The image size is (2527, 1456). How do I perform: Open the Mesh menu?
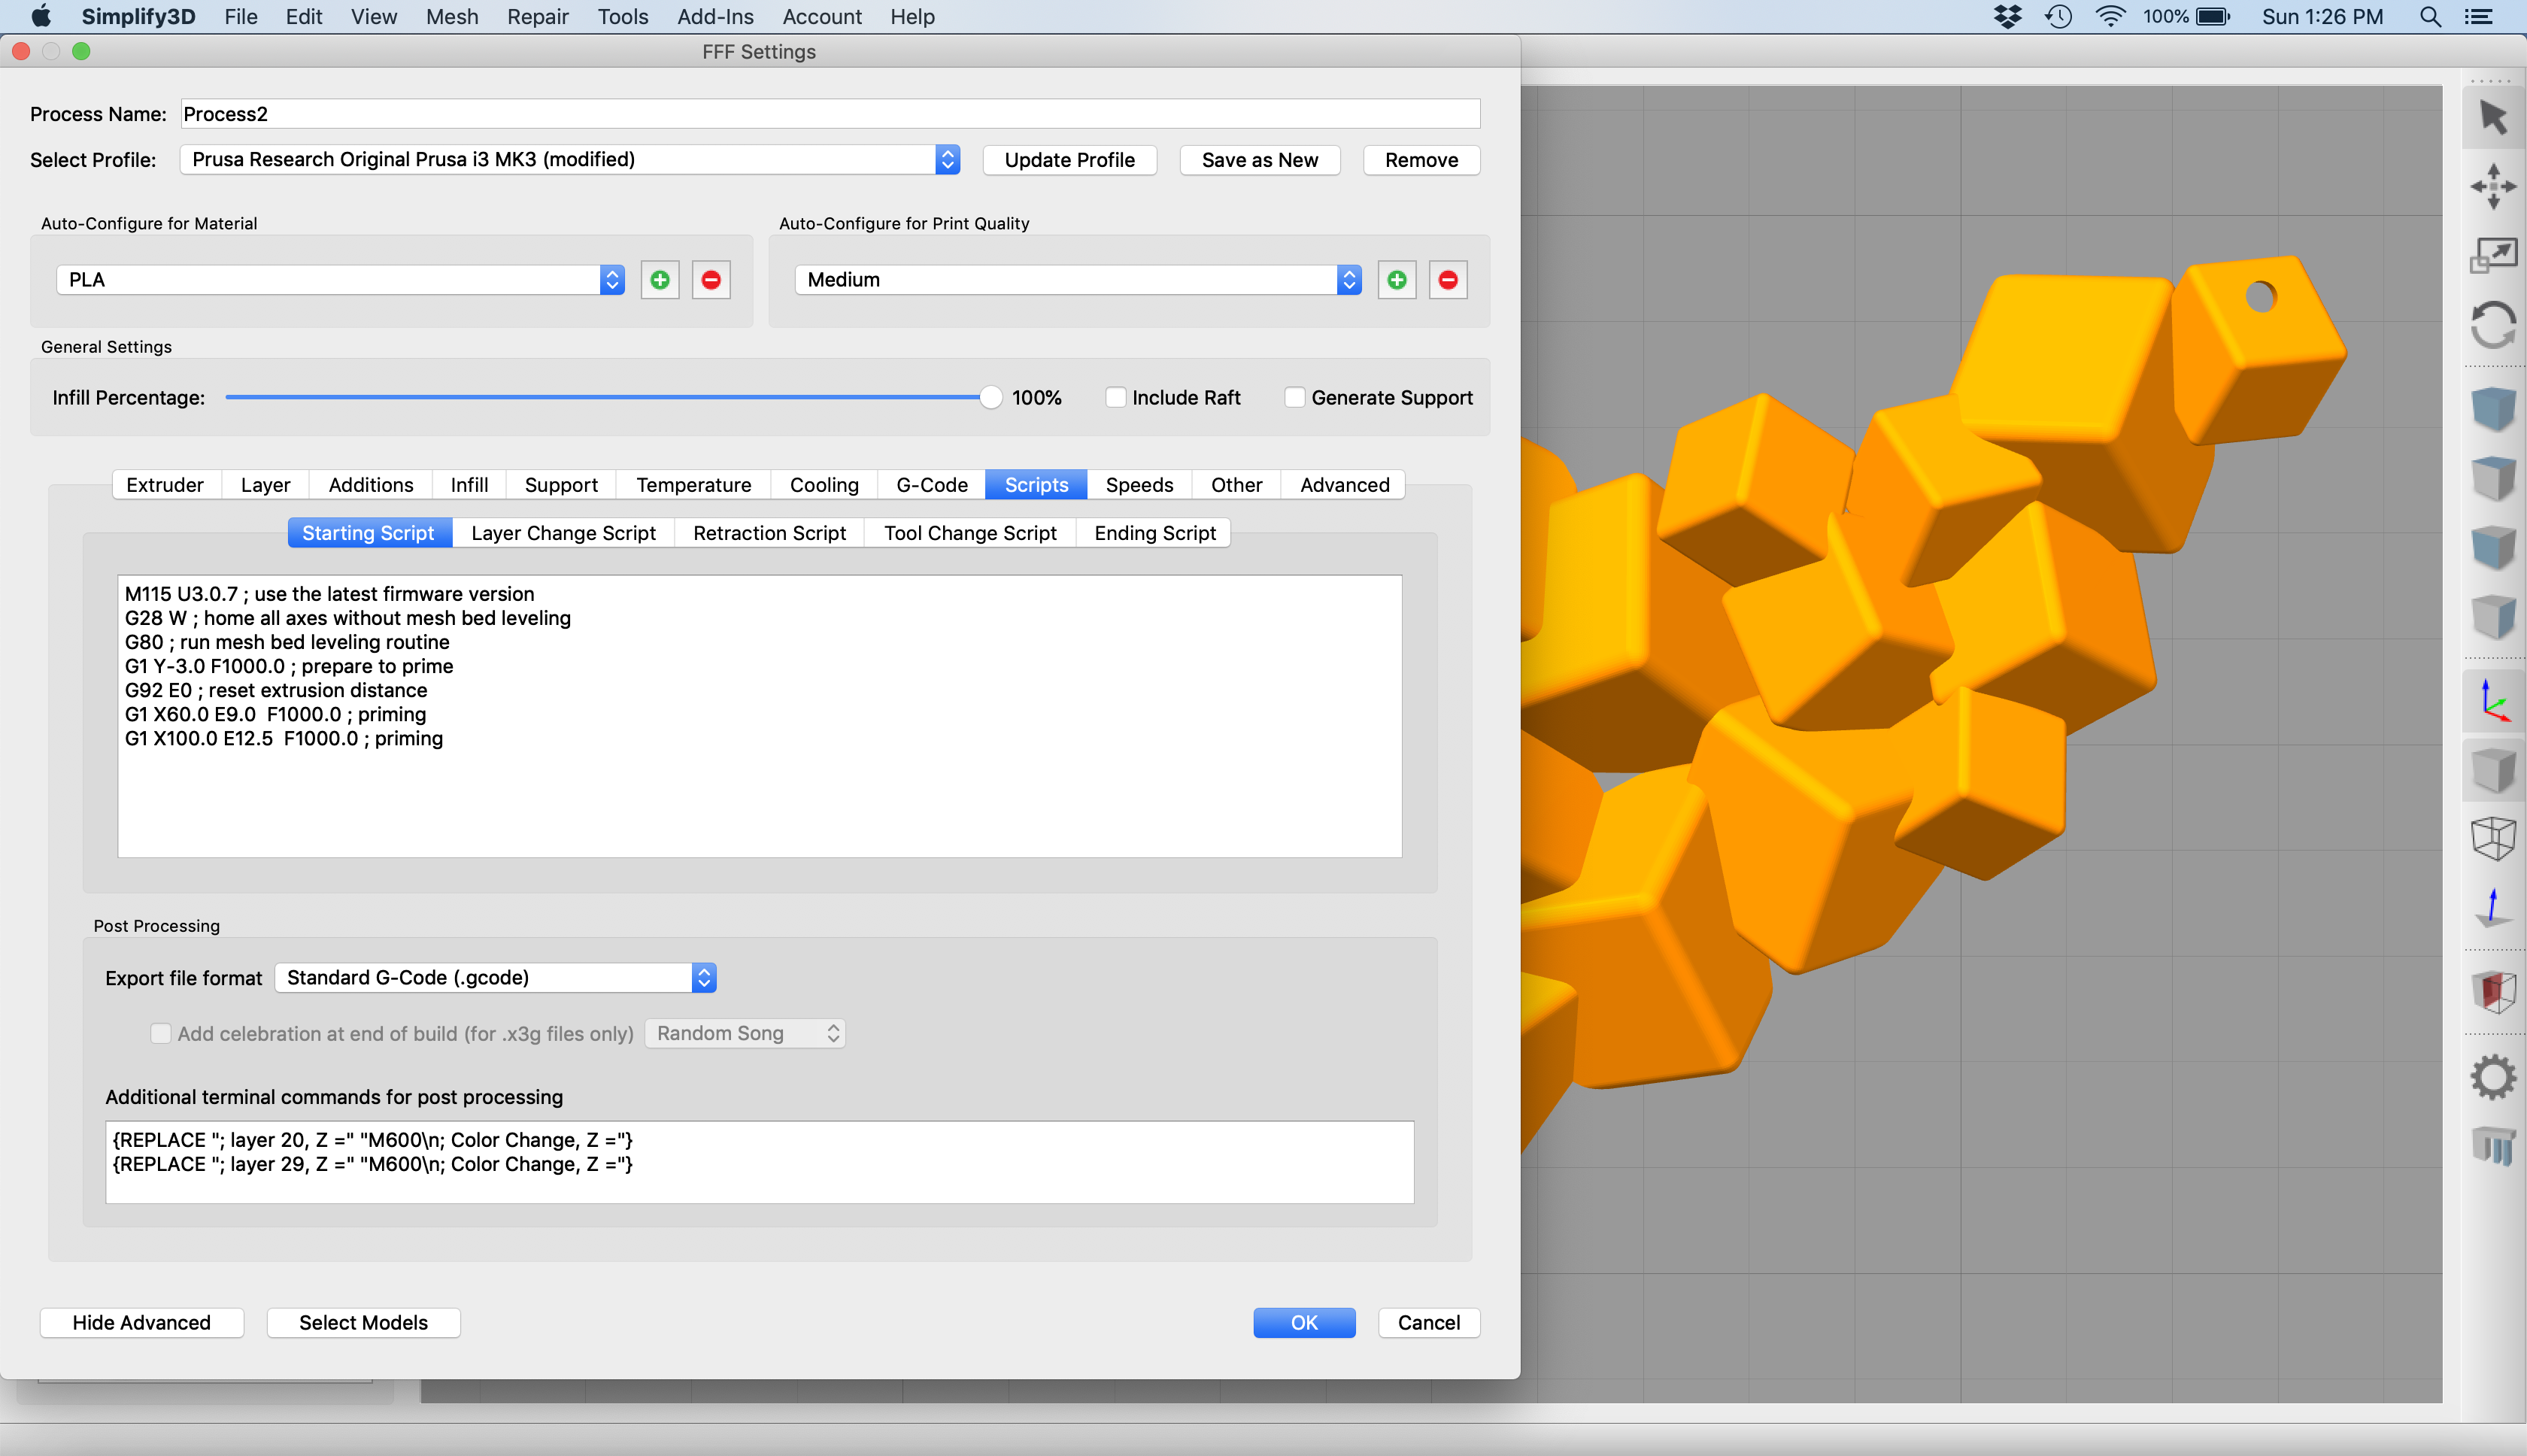tap(452, 17)
